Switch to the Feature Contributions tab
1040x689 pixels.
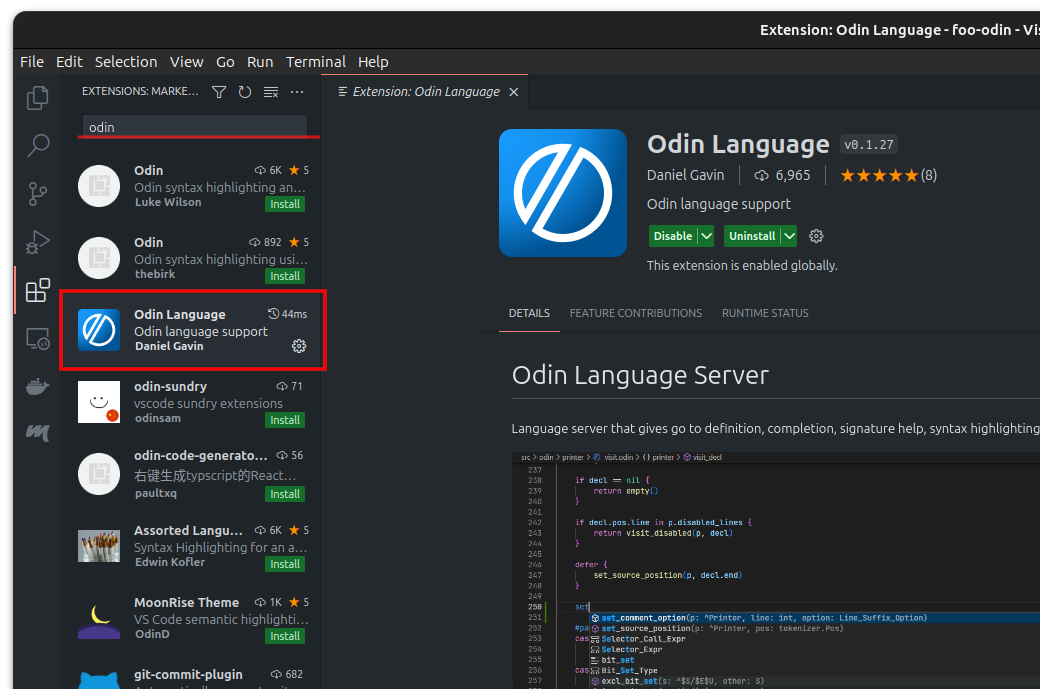[635, 313]
